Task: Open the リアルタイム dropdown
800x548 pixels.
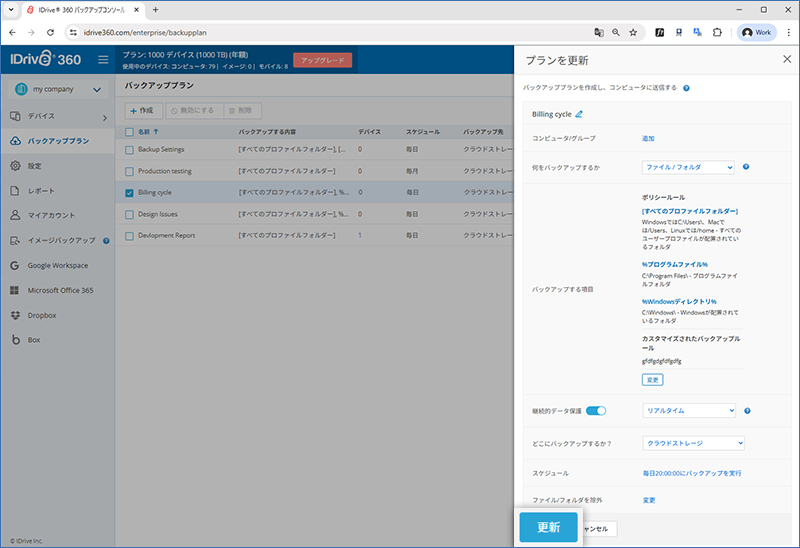Action: pos(688,411)
